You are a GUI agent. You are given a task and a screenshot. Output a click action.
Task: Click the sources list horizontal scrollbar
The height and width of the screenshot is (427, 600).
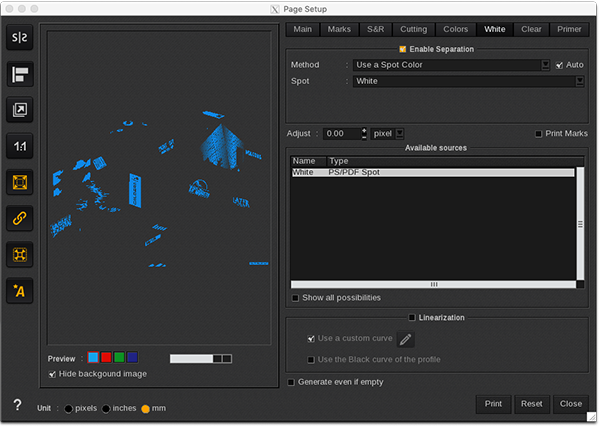click(x=434, y=284)
